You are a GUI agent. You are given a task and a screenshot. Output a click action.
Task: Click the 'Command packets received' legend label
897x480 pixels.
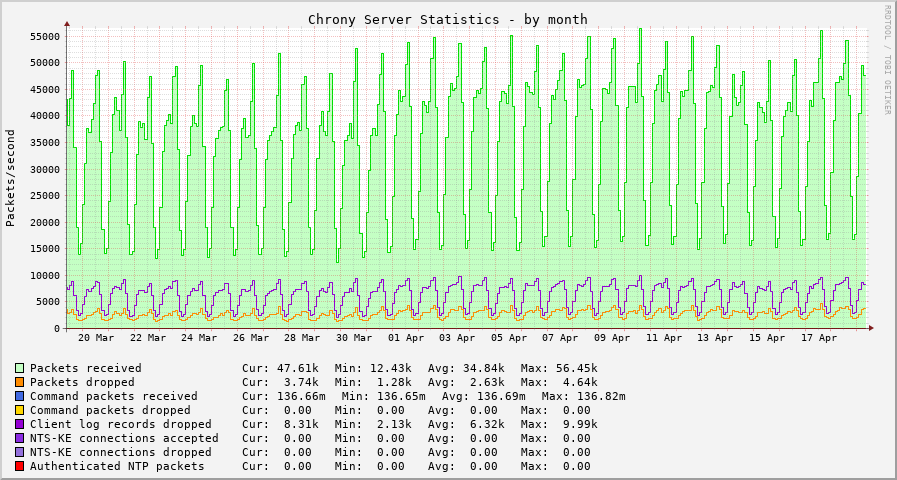(x=114, y=396)
